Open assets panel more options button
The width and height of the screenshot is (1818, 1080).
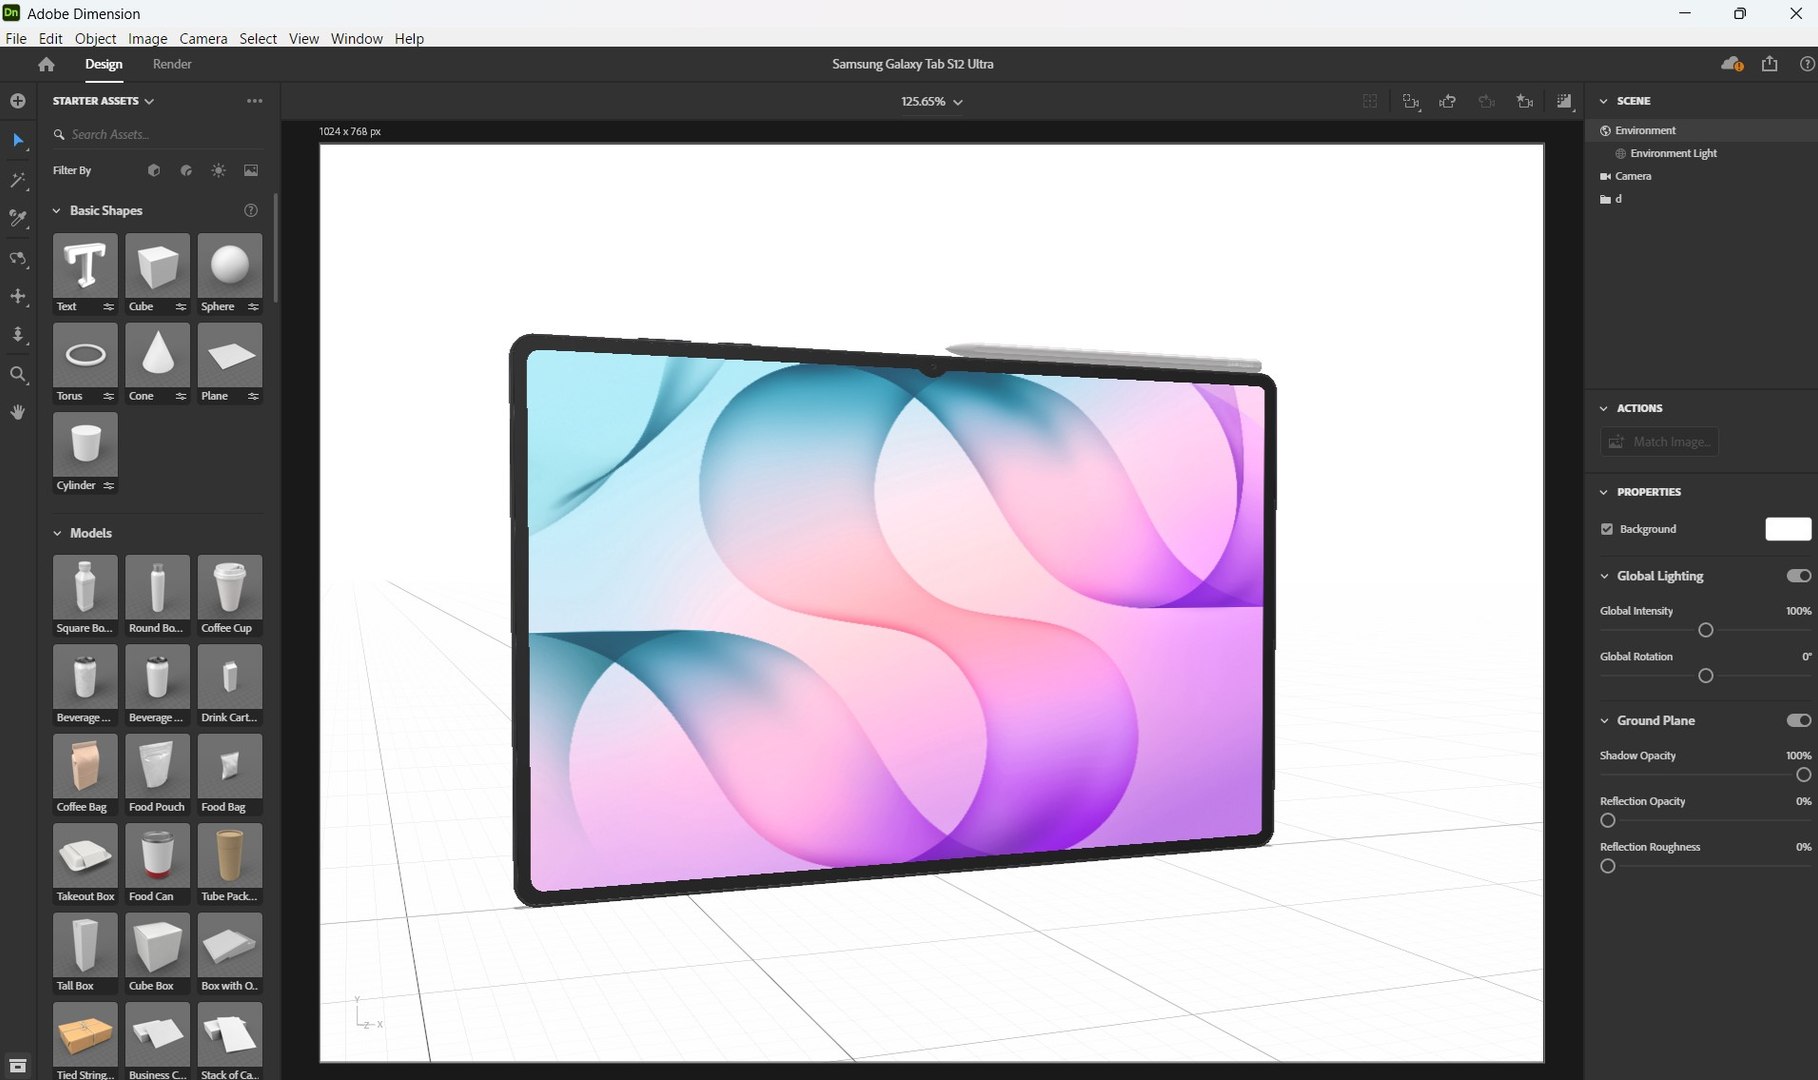point(255,101)
